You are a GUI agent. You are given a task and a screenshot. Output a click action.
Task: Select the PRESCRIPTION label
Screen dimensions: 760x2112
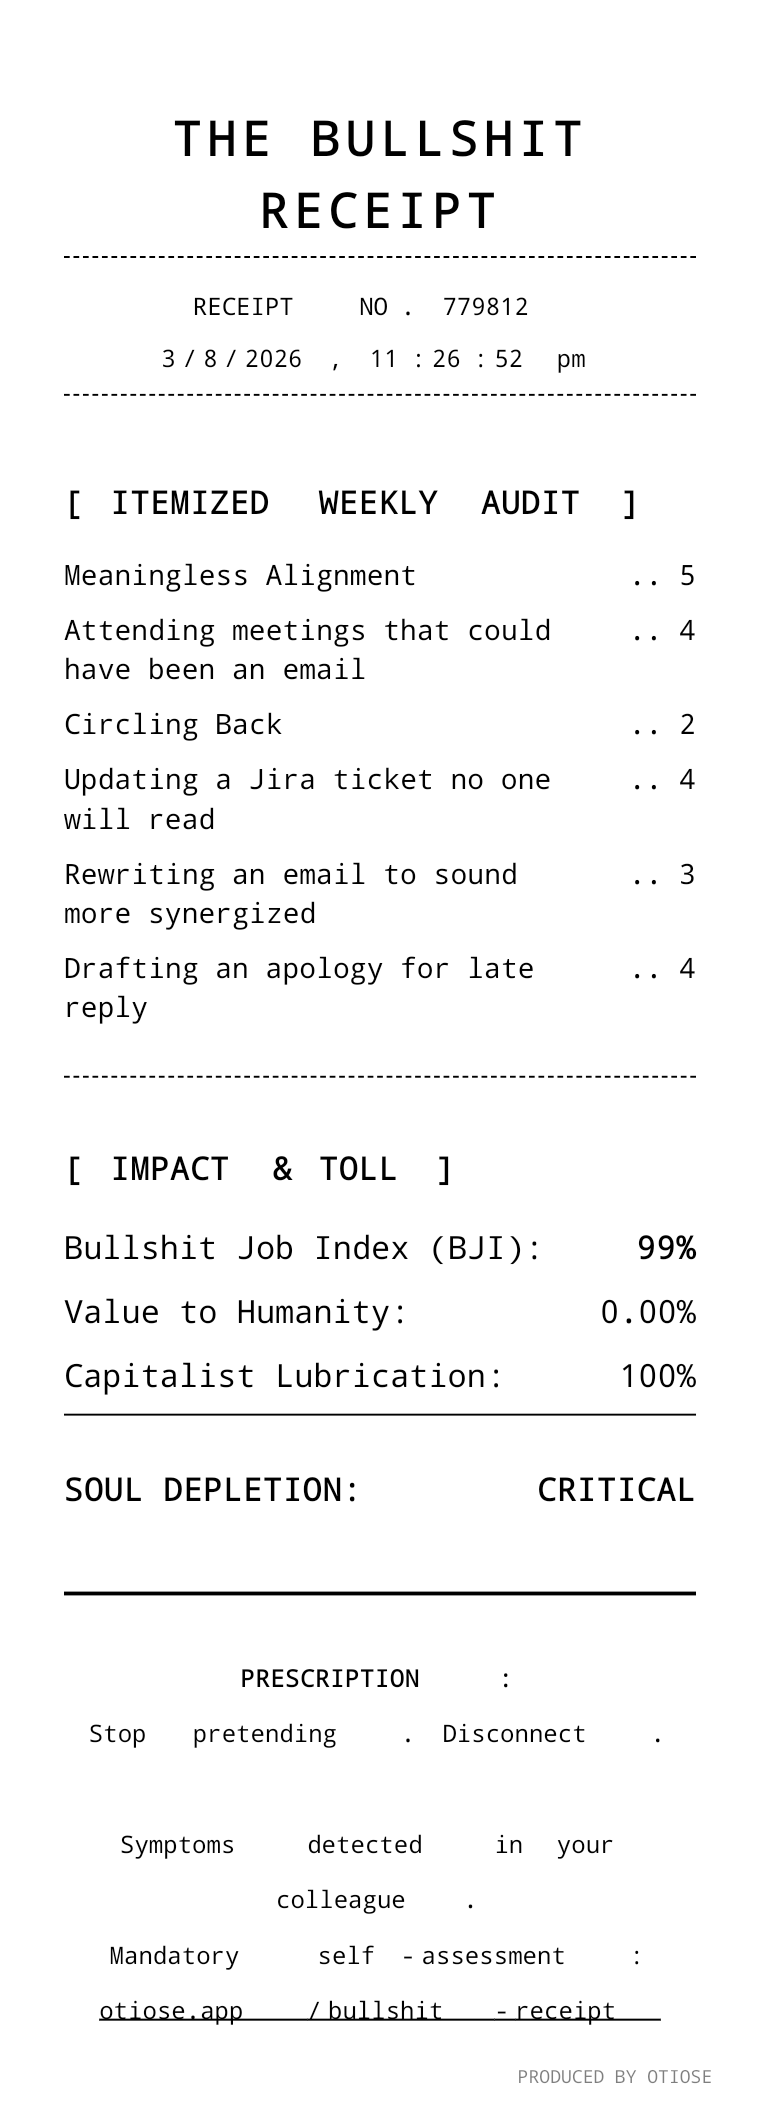[330, 1679]
